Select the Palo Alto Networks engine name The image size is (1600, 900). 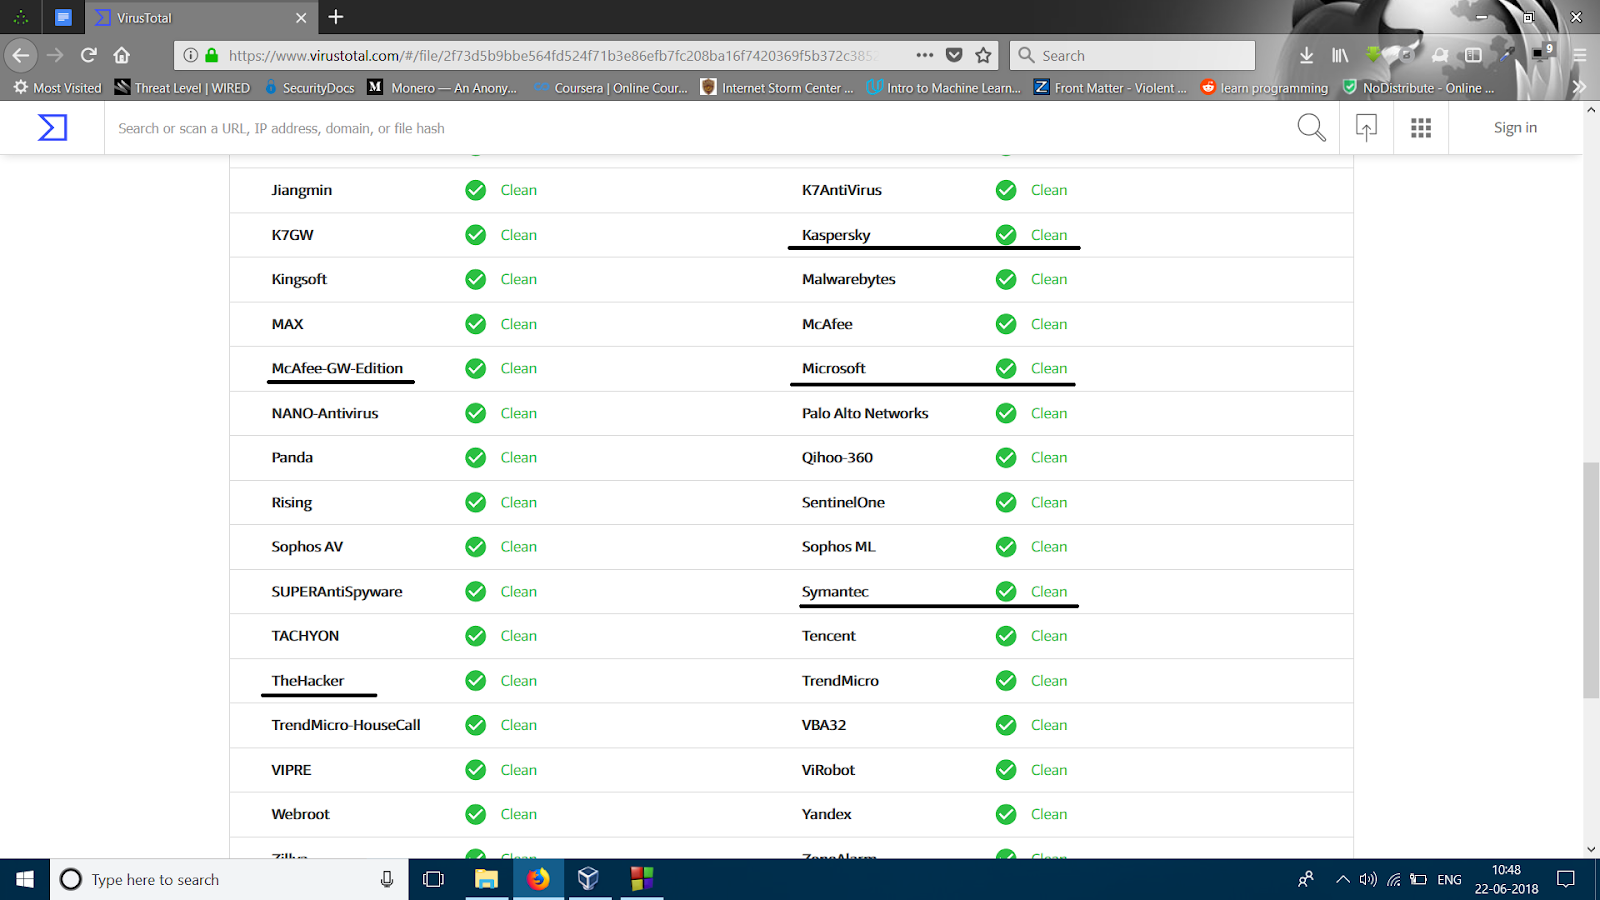coord(865,413)
